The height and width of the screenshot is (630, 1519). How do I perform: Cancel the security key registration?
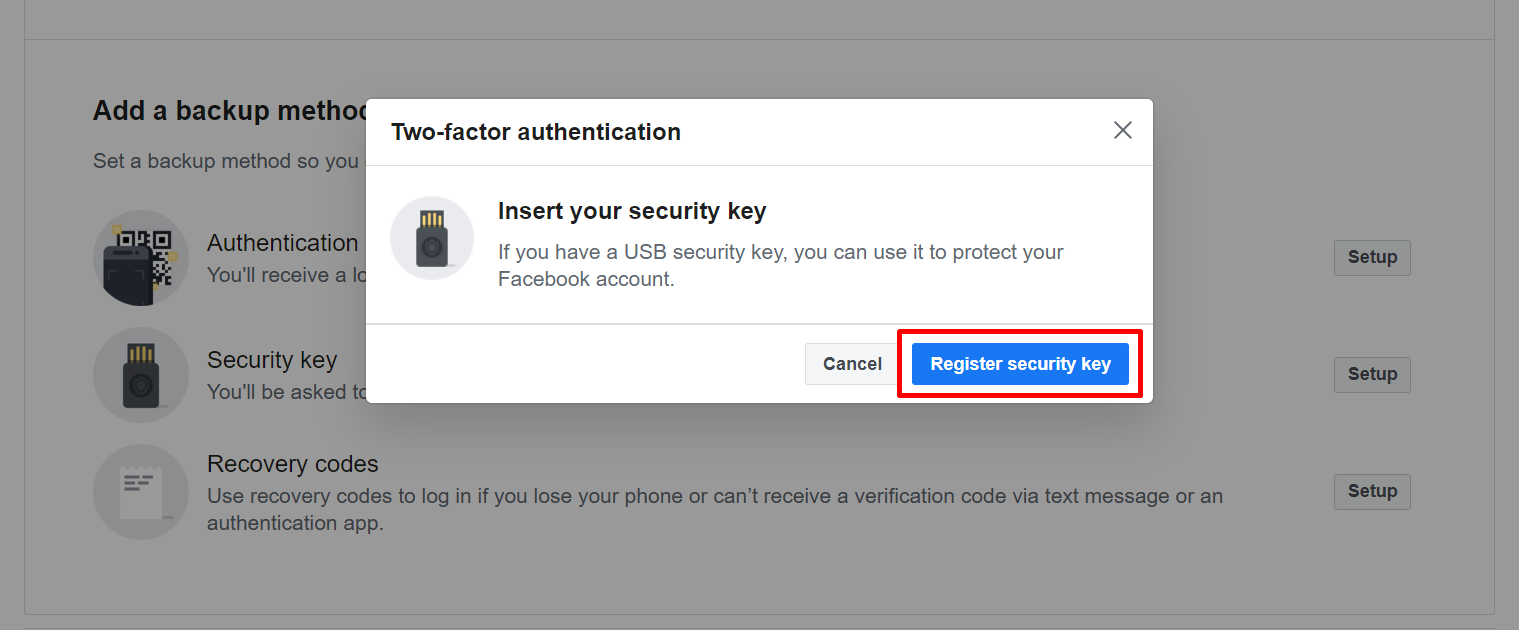pyautogui.click(x=852, y=364)
